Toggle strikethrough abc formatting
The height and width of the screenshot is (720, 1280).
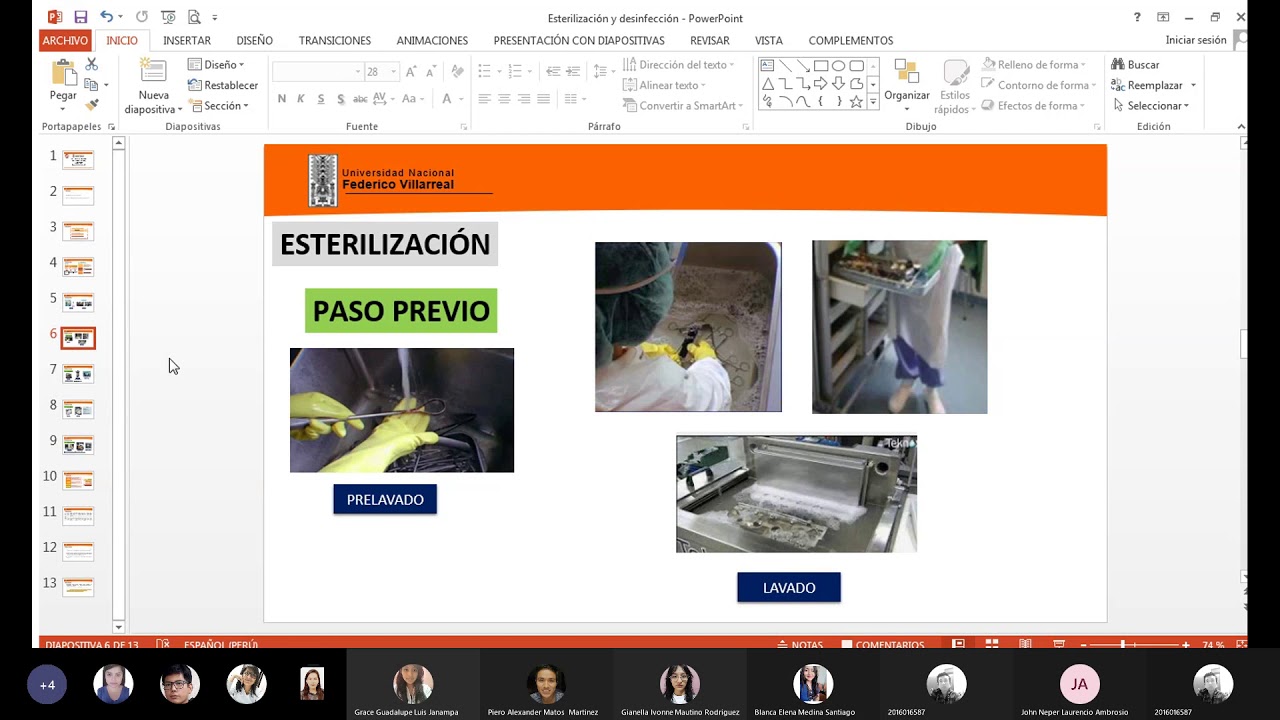pos(360,99)
